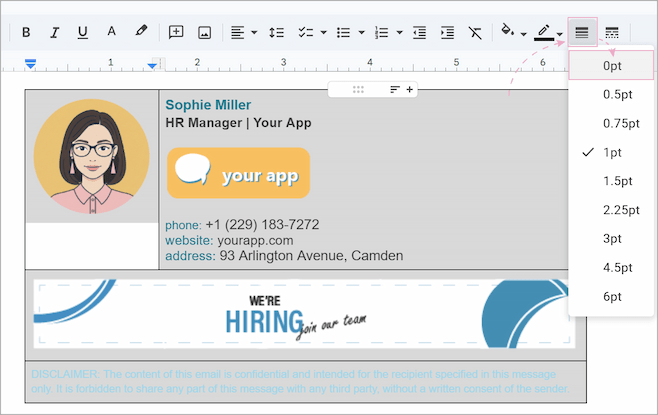
Task: Click the border color pencil swatch
Action: click(543, 32)
